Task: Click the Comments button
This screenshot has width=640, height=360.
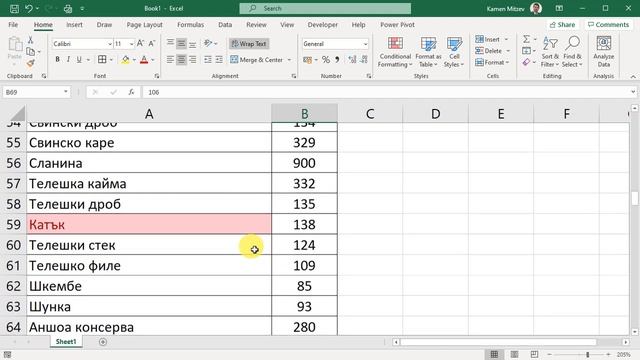Action: point(608,25)
